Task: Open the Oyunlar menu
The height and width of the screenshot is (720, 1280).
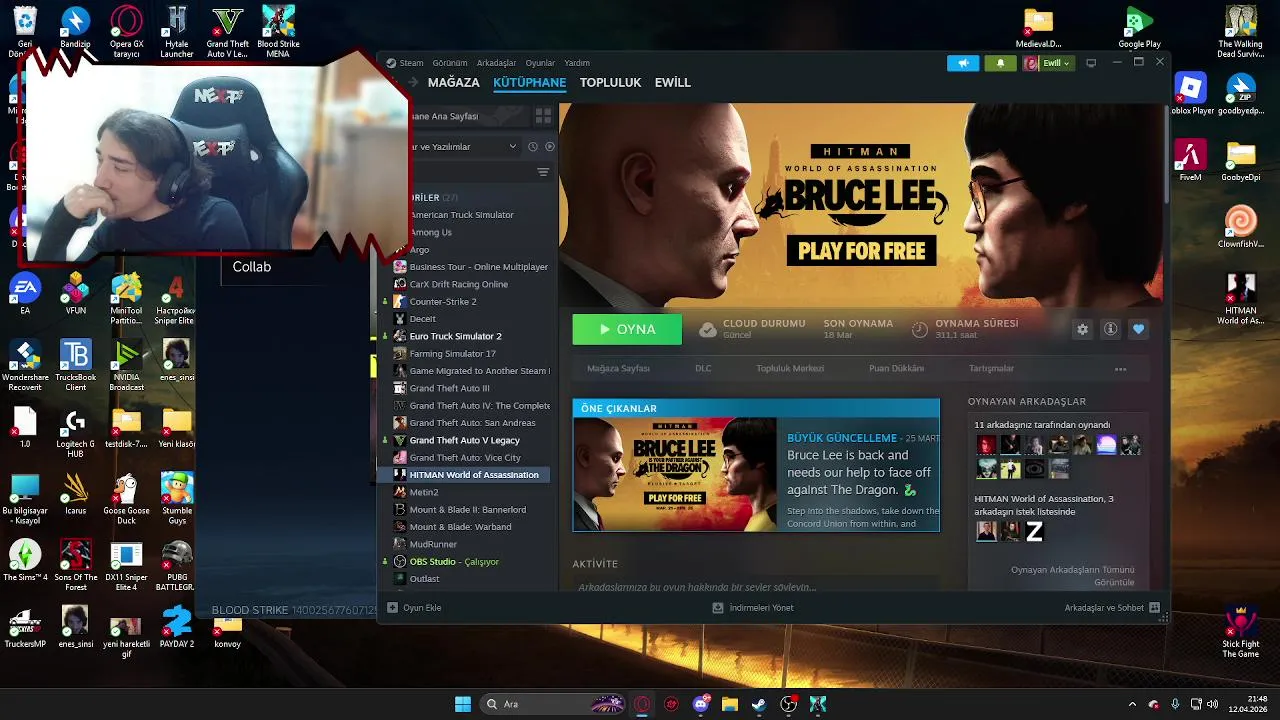Action: [540, 63]
